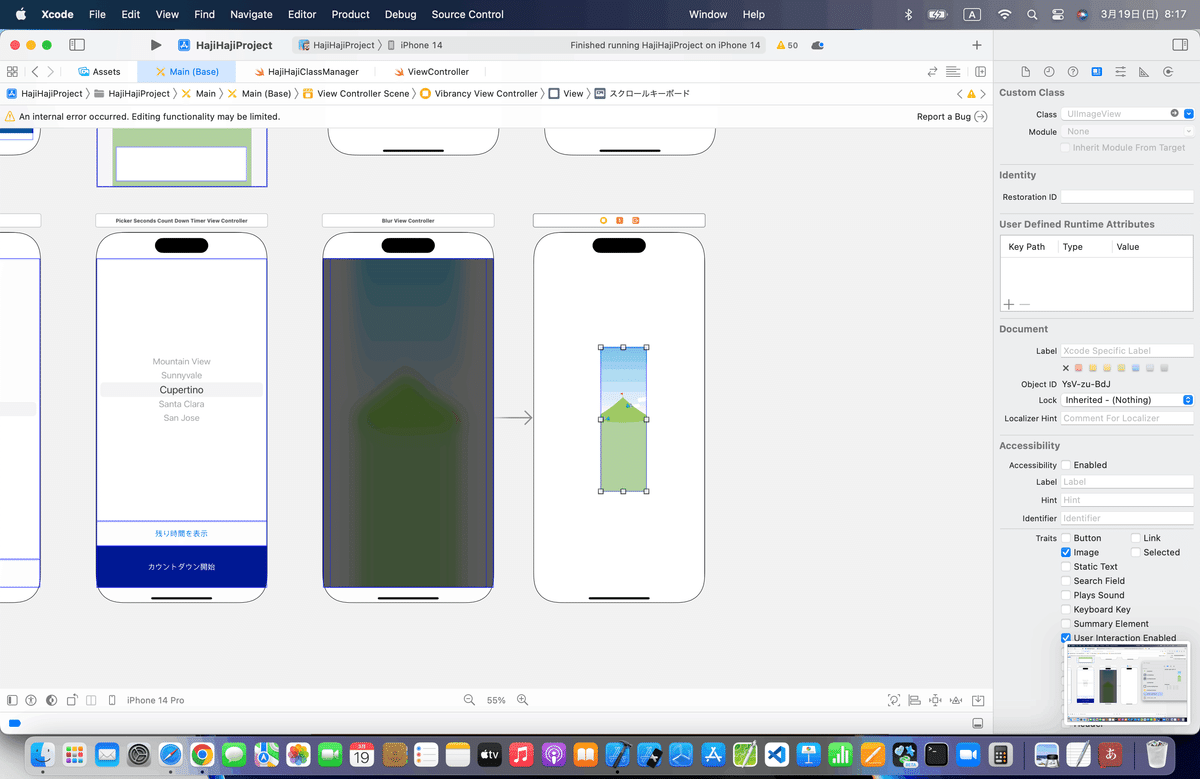Image resolution: width=1200 pixels, height=779 pixels.
Task: Open the HajiHajiProject scheme selector
Action: [x=337, y=45]
